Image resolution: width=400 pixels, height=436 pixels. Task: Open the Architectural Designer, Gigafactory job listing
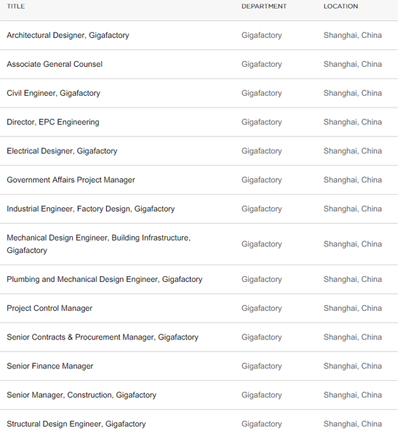click(x=68, y=35)
